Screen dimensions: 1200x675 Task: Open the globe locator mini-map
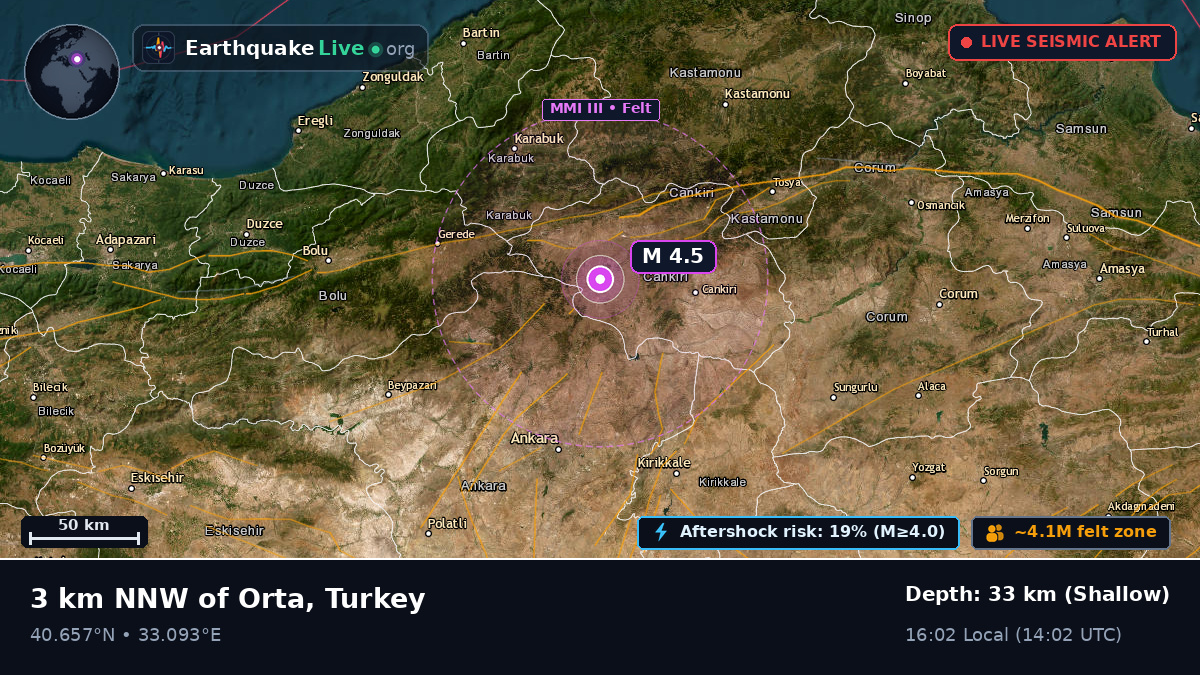click(72, 72)
